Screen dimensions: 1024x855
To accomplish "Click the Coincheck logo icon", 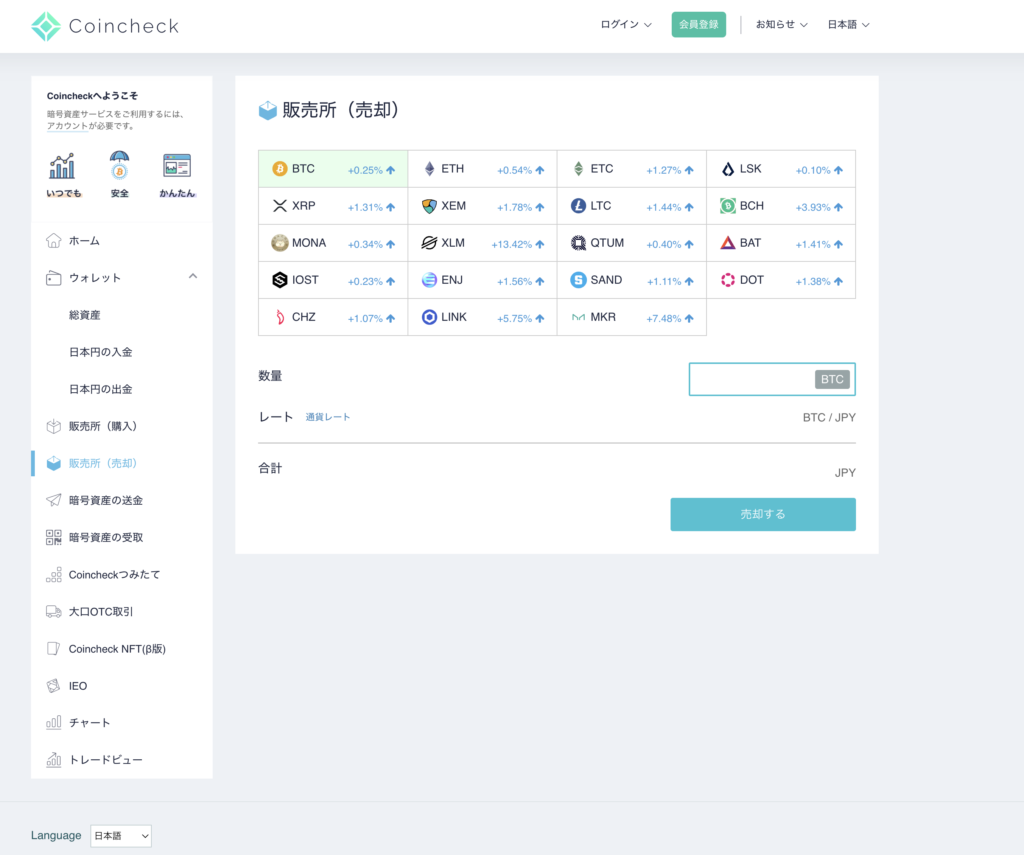I will click(46, 26).
